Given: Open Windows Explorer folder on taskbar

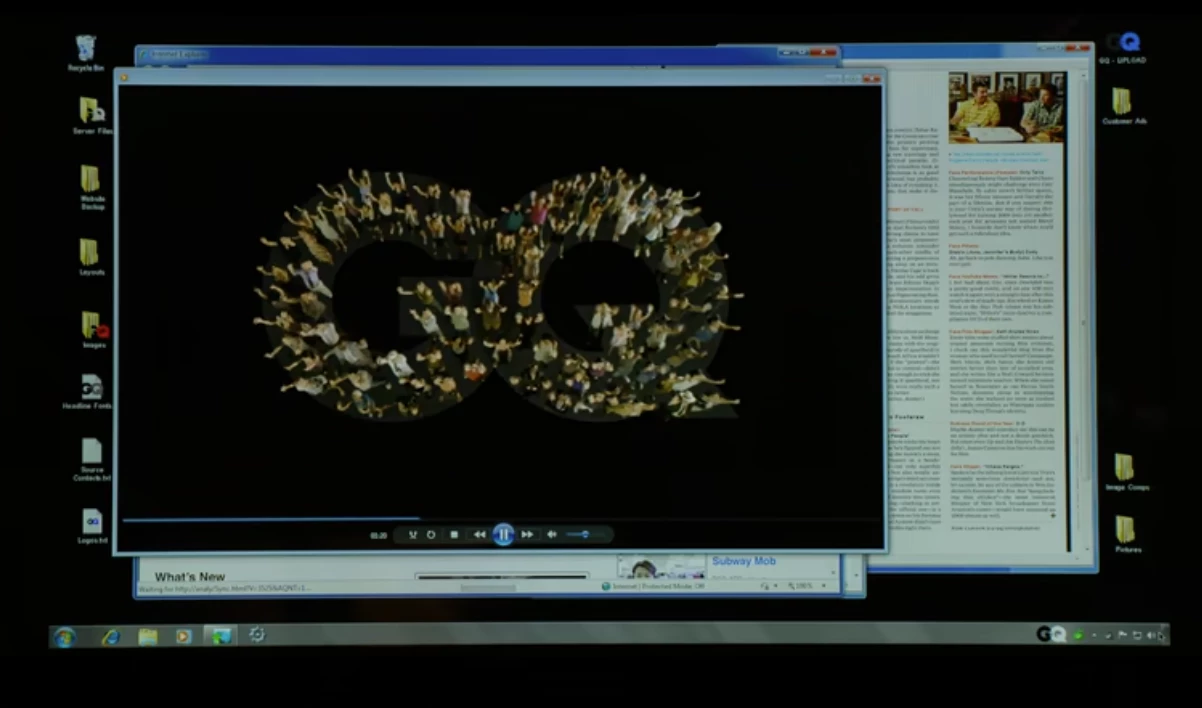Looking at the screenshot, I should click(148, 637).
